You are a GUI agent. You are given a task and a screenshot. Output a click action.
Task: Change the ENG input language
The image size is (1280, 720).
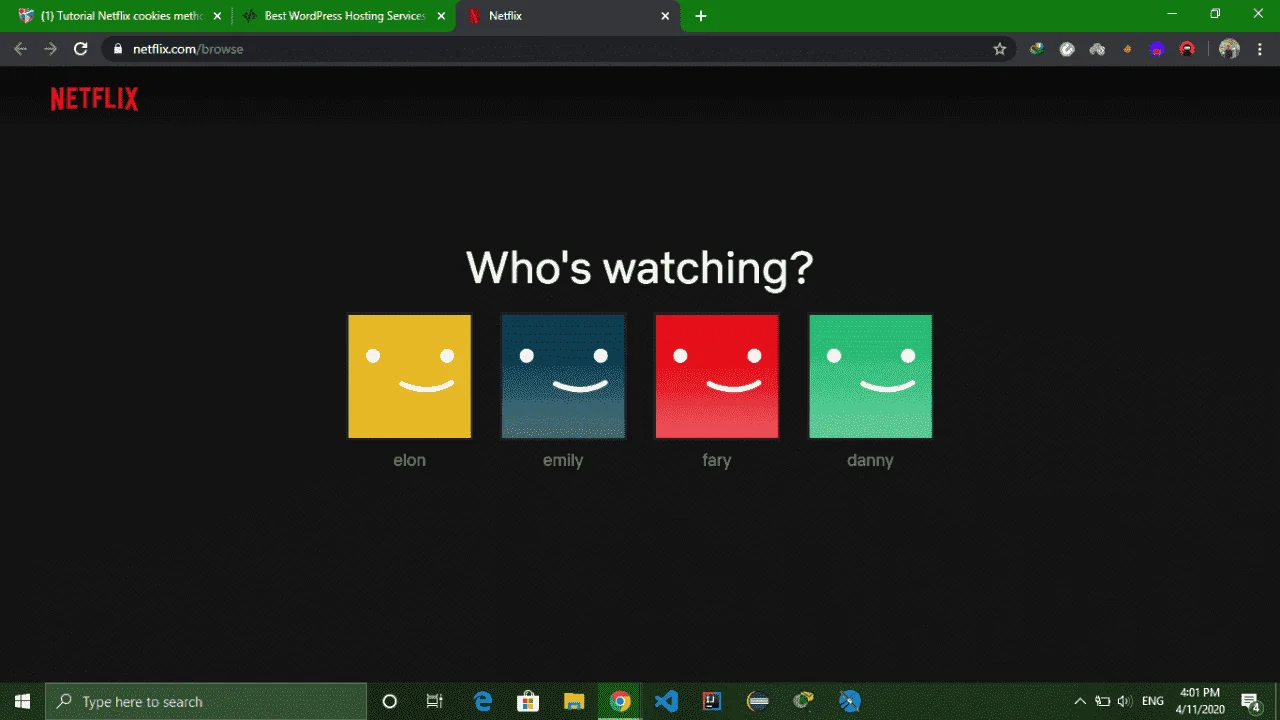coord(1153,701)
